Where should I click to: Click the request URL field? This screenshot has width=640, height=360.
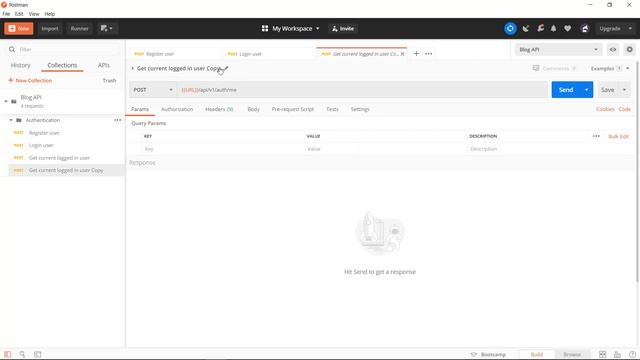tap(362, 90)
